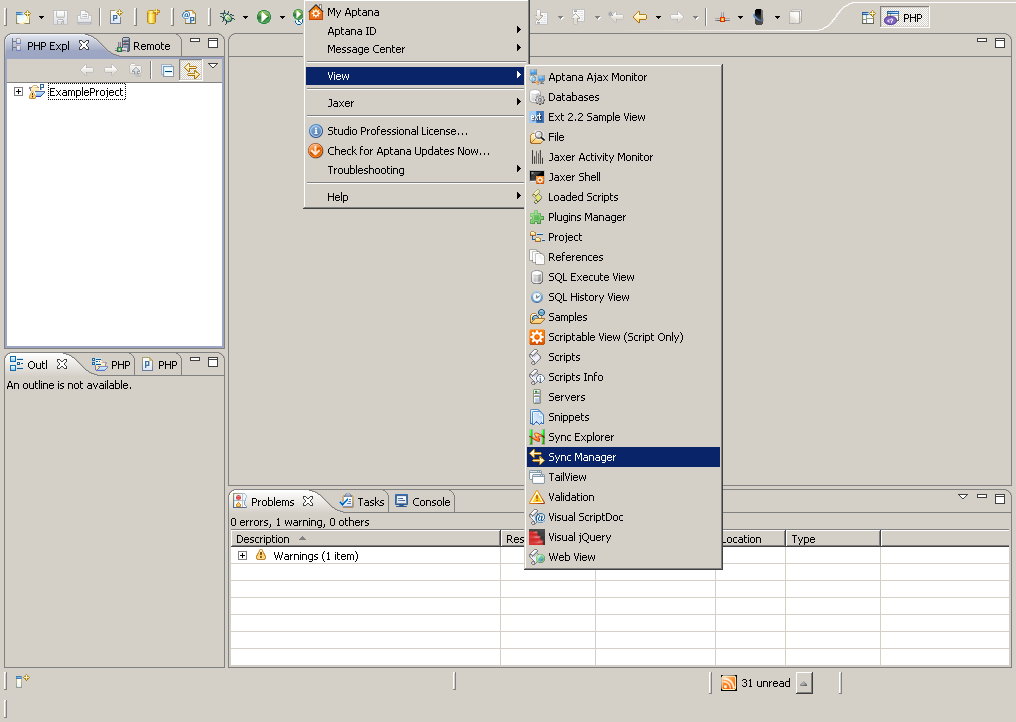1016x722 pixels.
Task: Open the Debug dropdown arrow
Action: (x=245, y=17)
